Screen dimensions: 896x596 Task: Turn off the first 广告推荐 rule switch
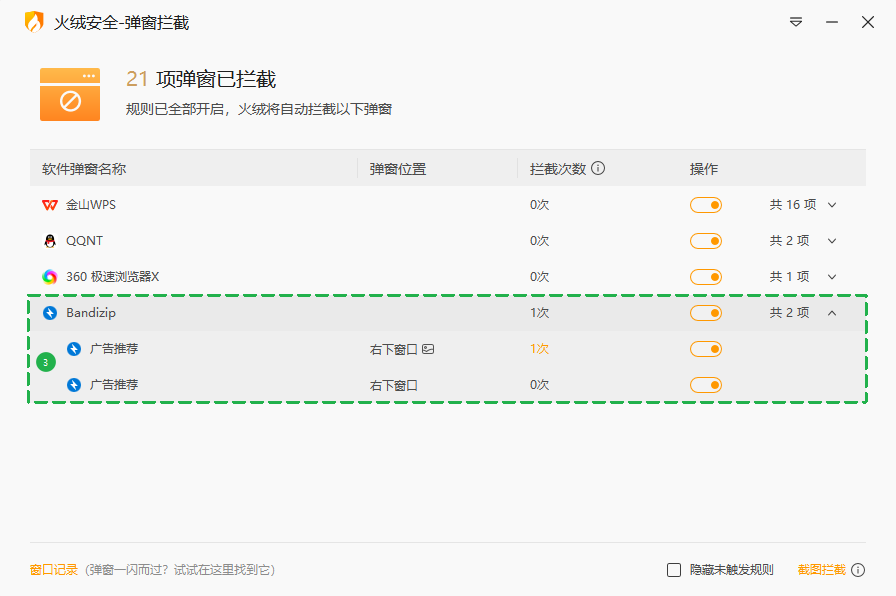tap(705, 349)
